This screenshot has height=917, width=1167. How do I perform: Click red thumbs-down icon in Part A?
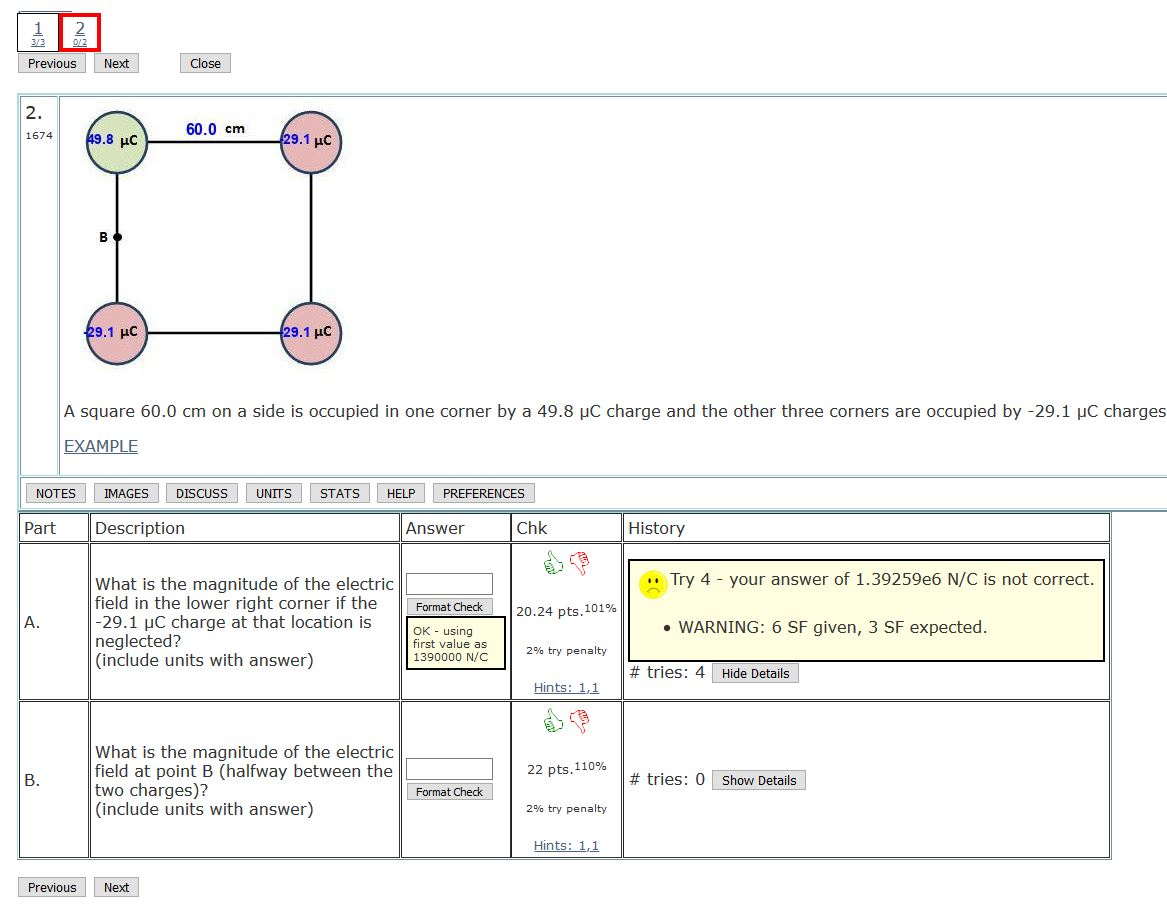click(580, 563)
